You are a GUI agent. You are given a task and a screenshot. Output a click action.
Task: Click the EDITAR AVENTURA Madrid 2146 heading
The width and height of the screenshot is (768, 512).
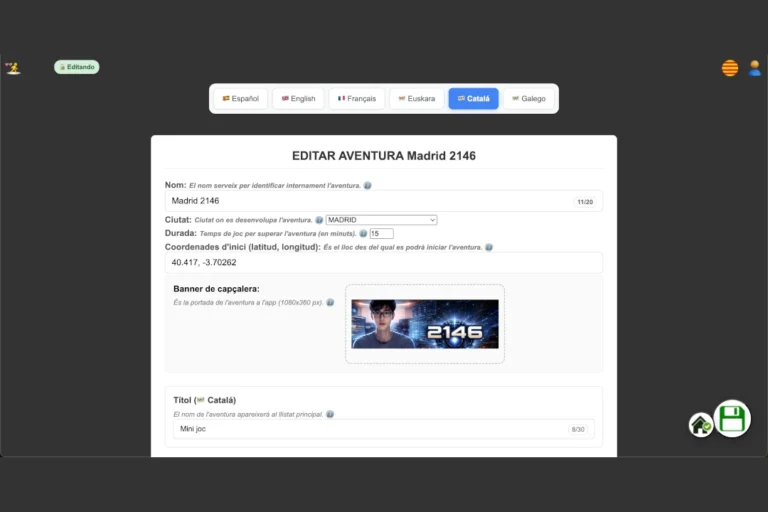click(x=384, y=156)
